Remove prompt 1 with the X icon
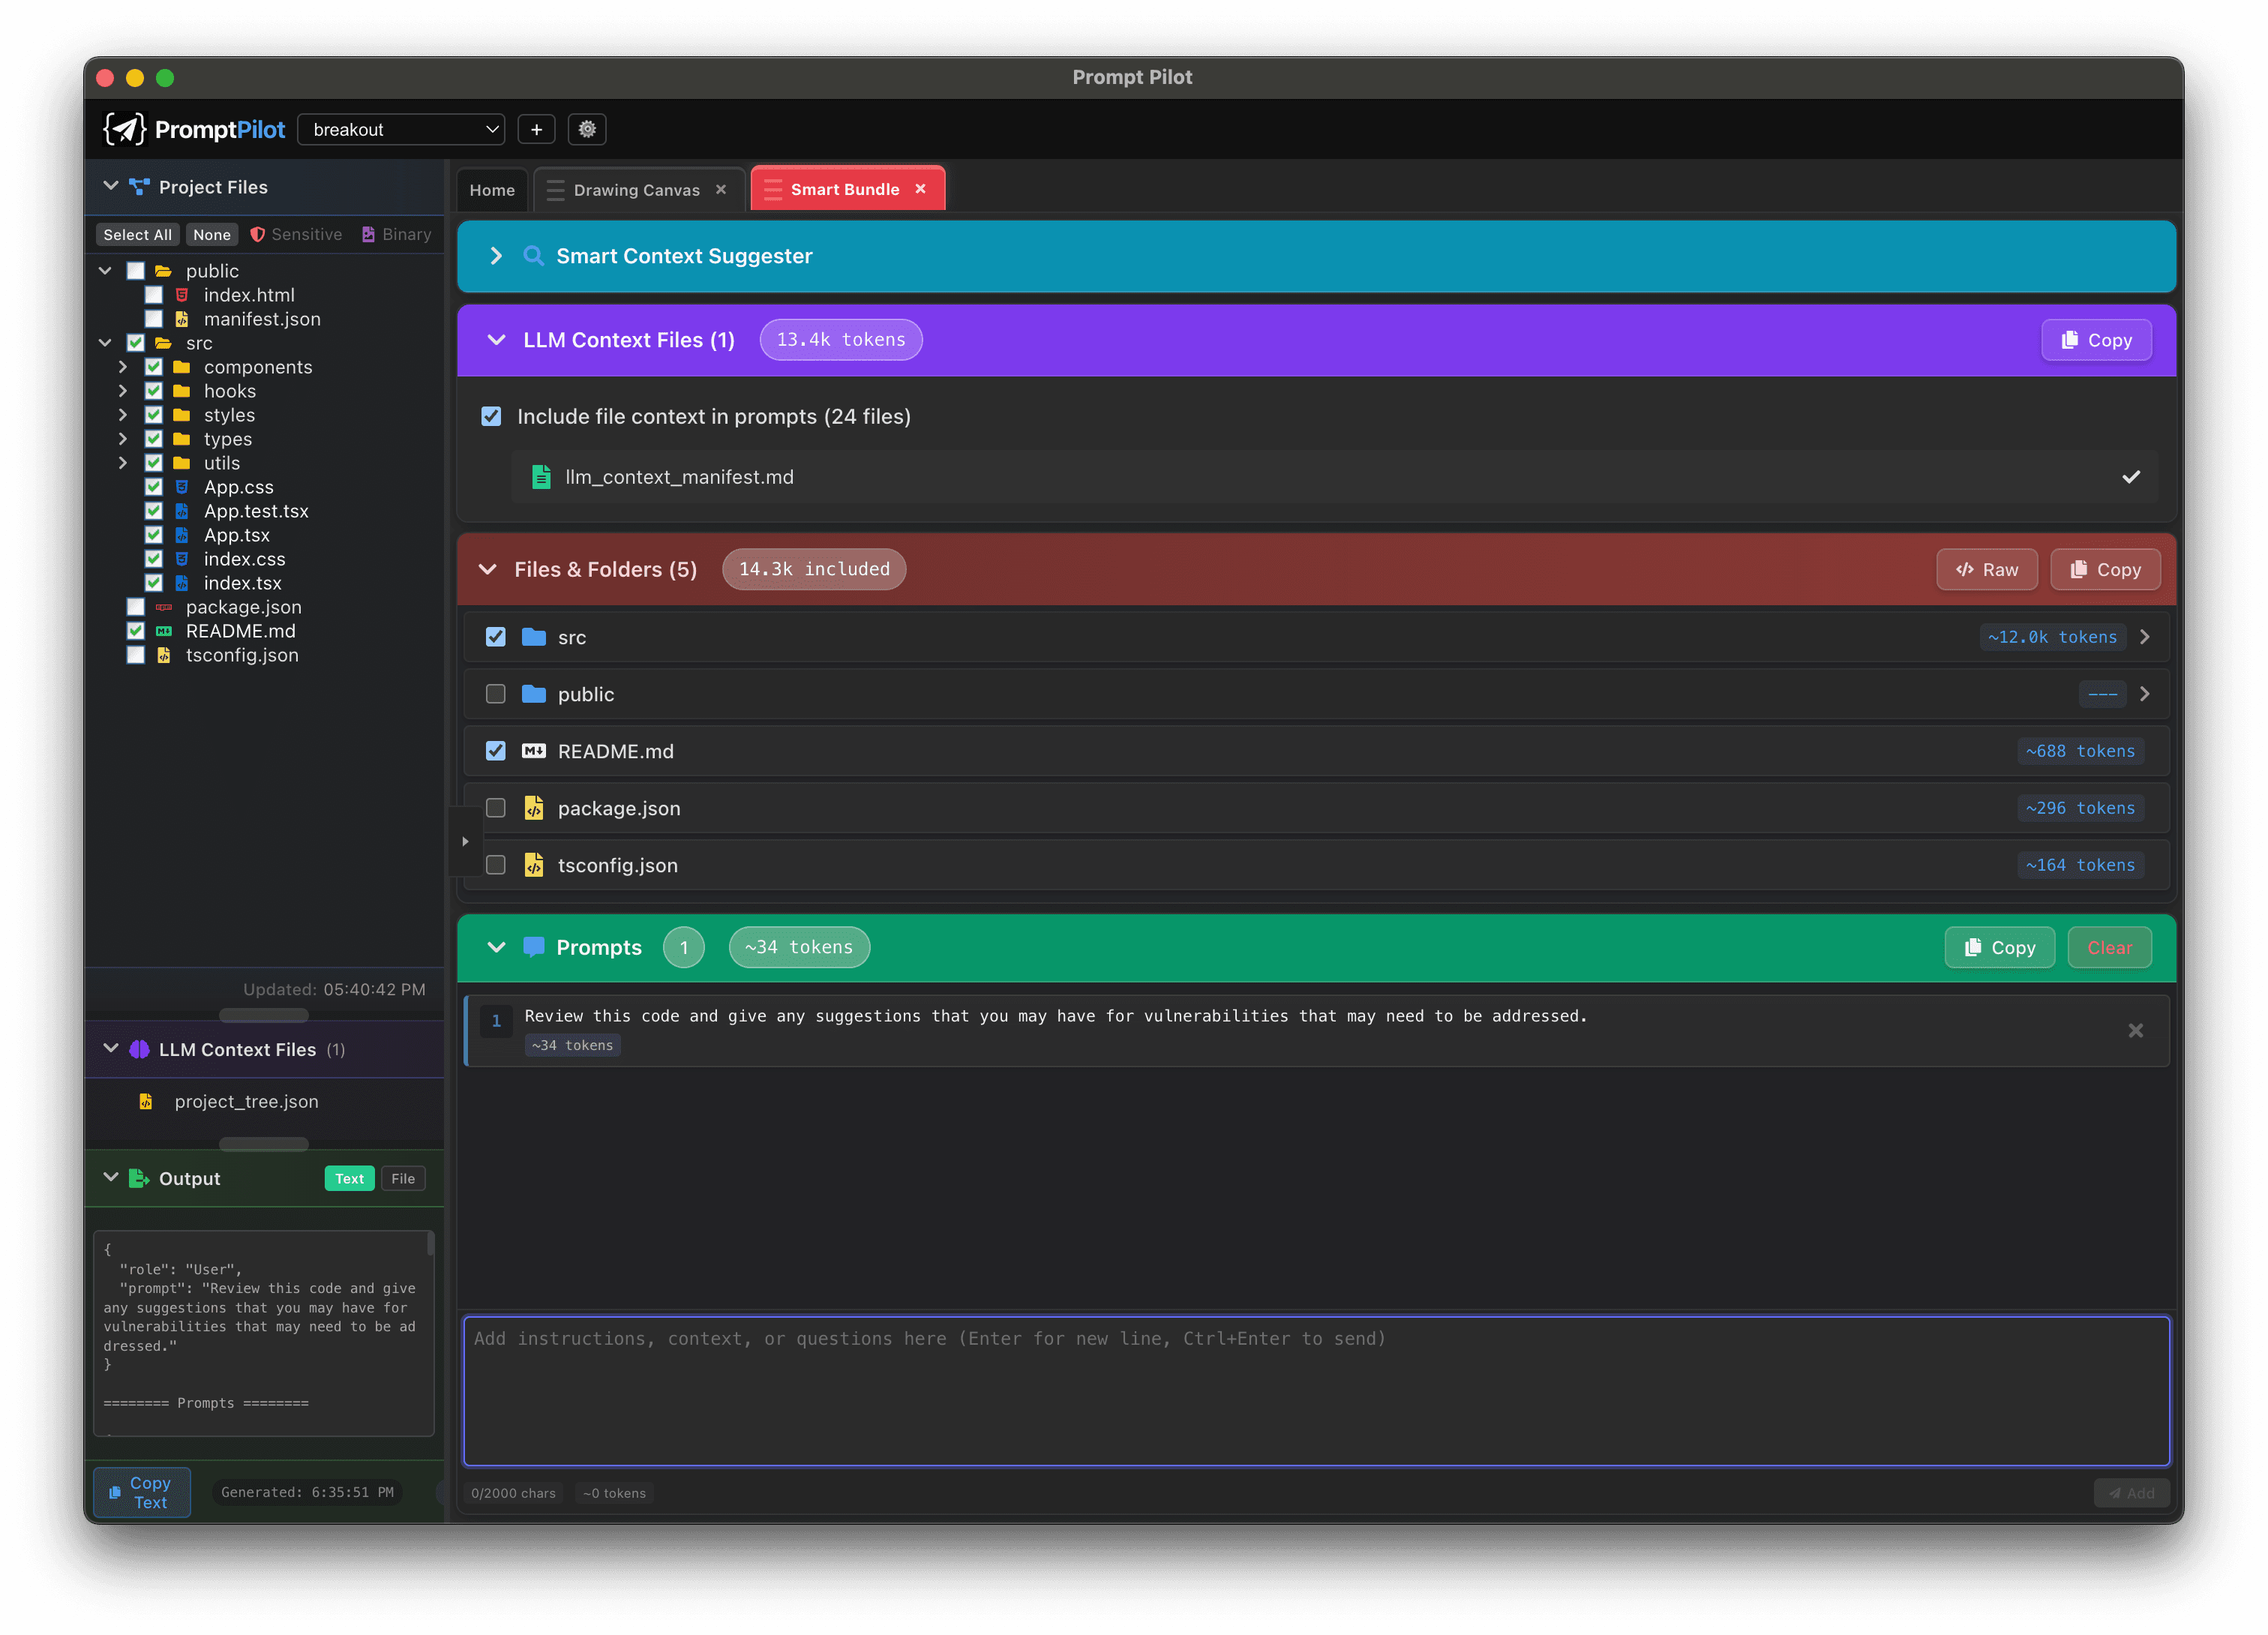The width and height of the screenshot is (2268, 1635). click(x=2135, y=1031)
